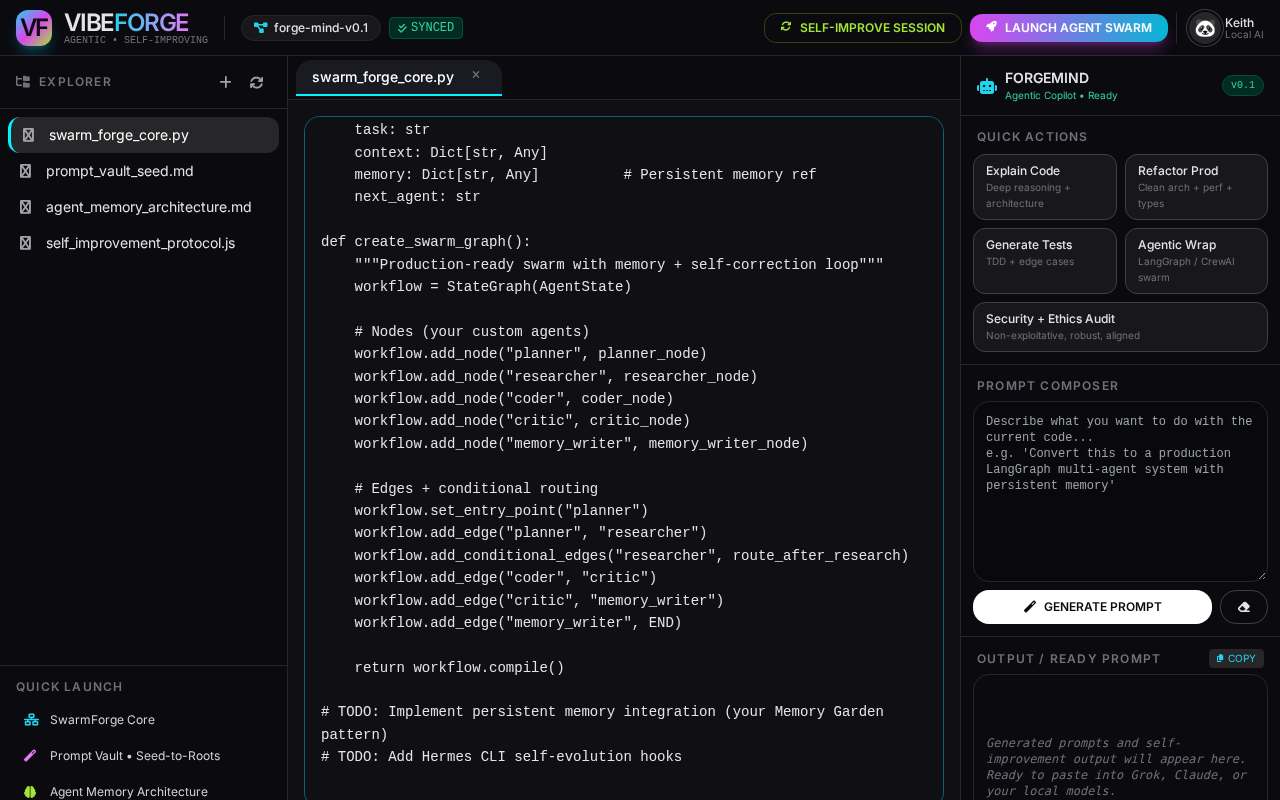Click the SYNCED status badge

pyautogui.click(x=426, y=28)
